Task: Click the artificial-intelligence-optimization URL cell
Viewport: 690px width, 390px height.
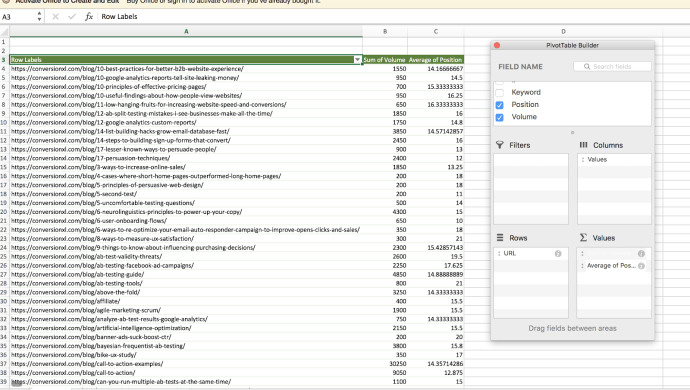Action: (186, 328)
